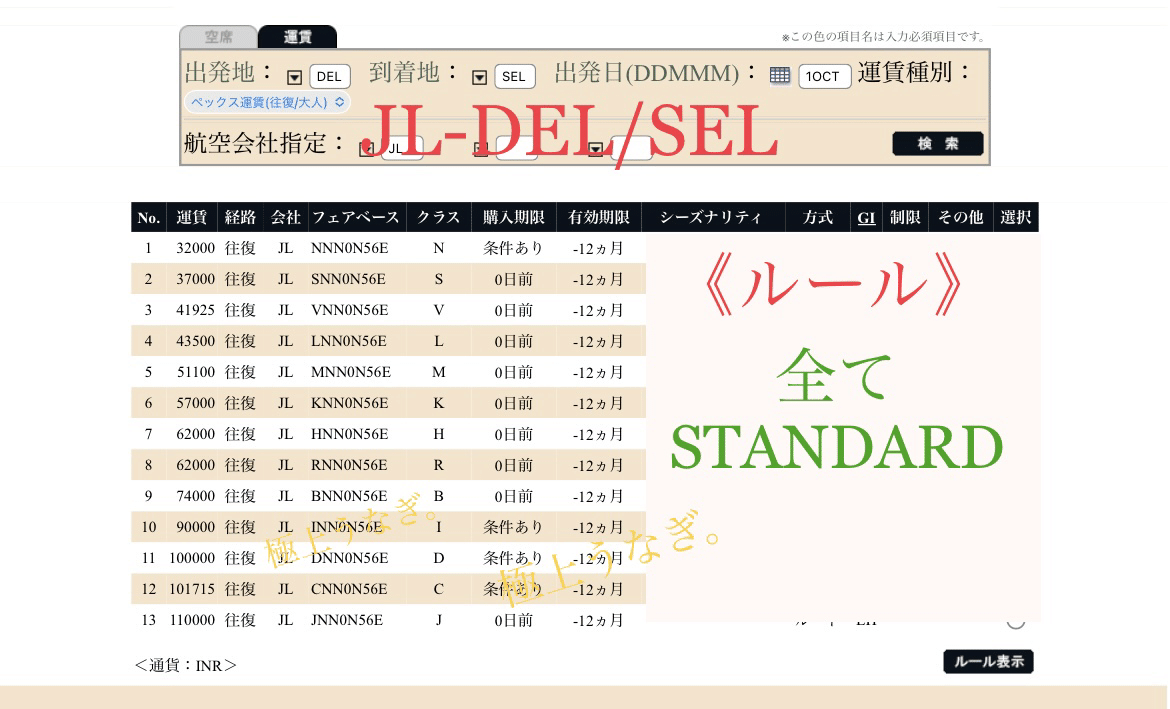1170x709 pixels.
Task: Click fare basis MNN0N56E
Action: click(x=351, y=372)
